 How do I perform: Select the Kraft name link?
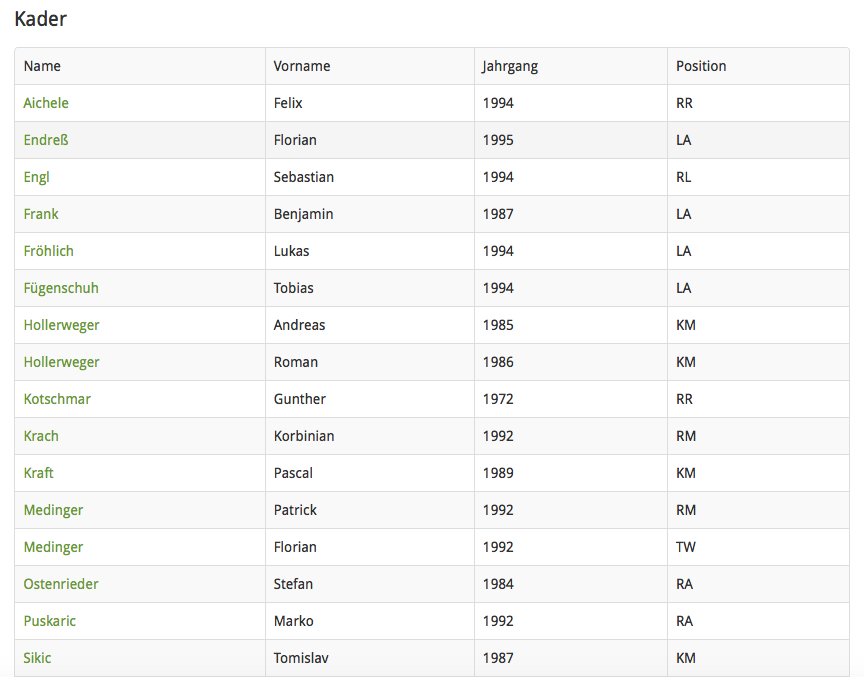(x=39, y=473)
